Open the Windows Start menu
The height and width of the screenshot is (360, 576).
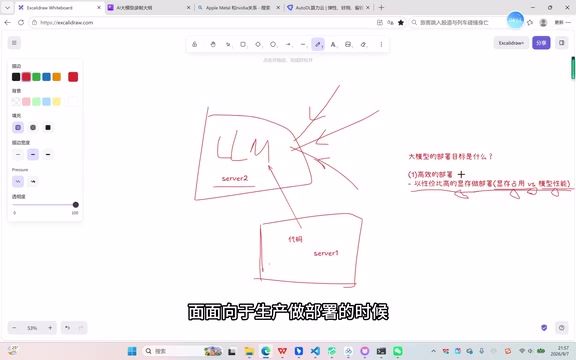click(132, 351)
